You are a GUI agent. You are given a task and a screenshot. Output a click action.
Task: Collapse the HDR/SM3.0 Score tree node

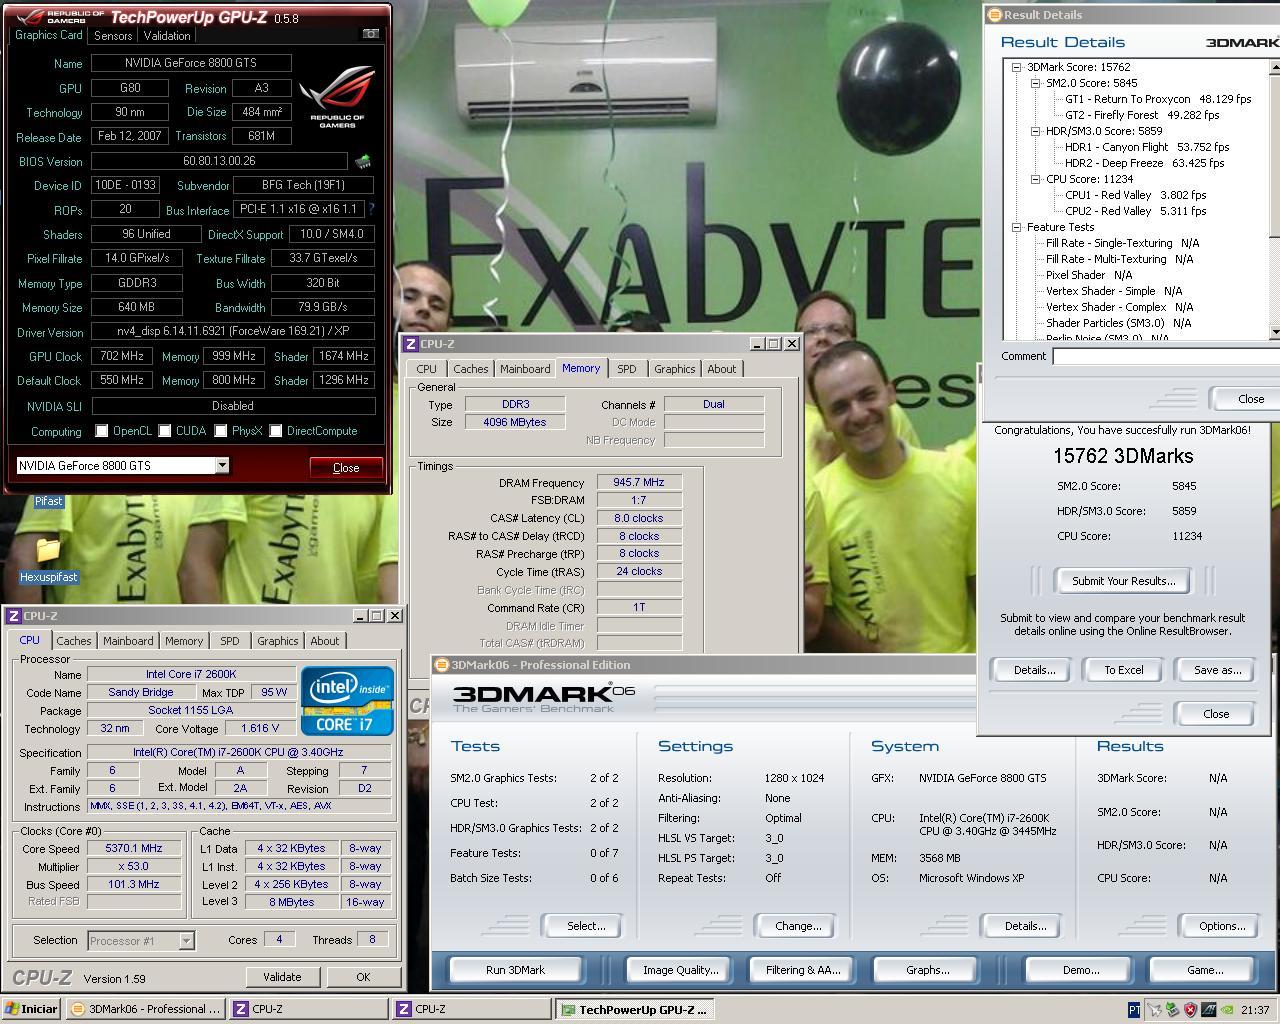1035,131
